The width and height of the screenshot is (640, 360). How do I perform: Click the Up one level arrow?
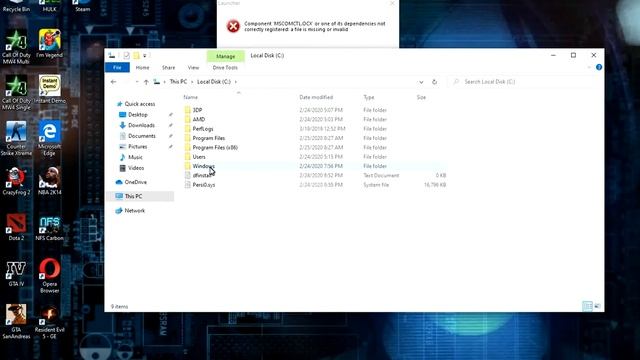(x=146, y=82)
